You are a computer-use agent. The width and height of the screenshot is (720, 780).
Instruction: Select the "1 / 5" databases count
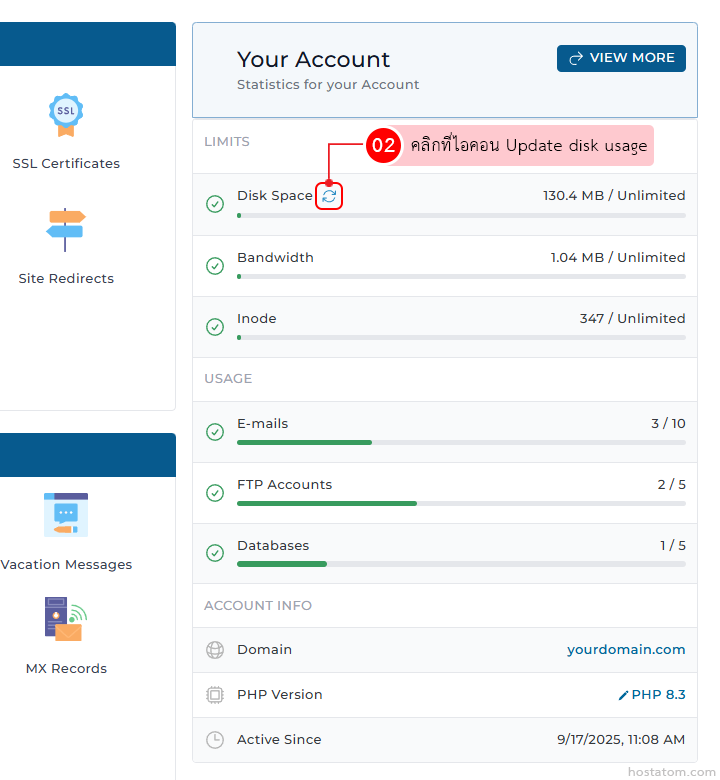(673, 546)
